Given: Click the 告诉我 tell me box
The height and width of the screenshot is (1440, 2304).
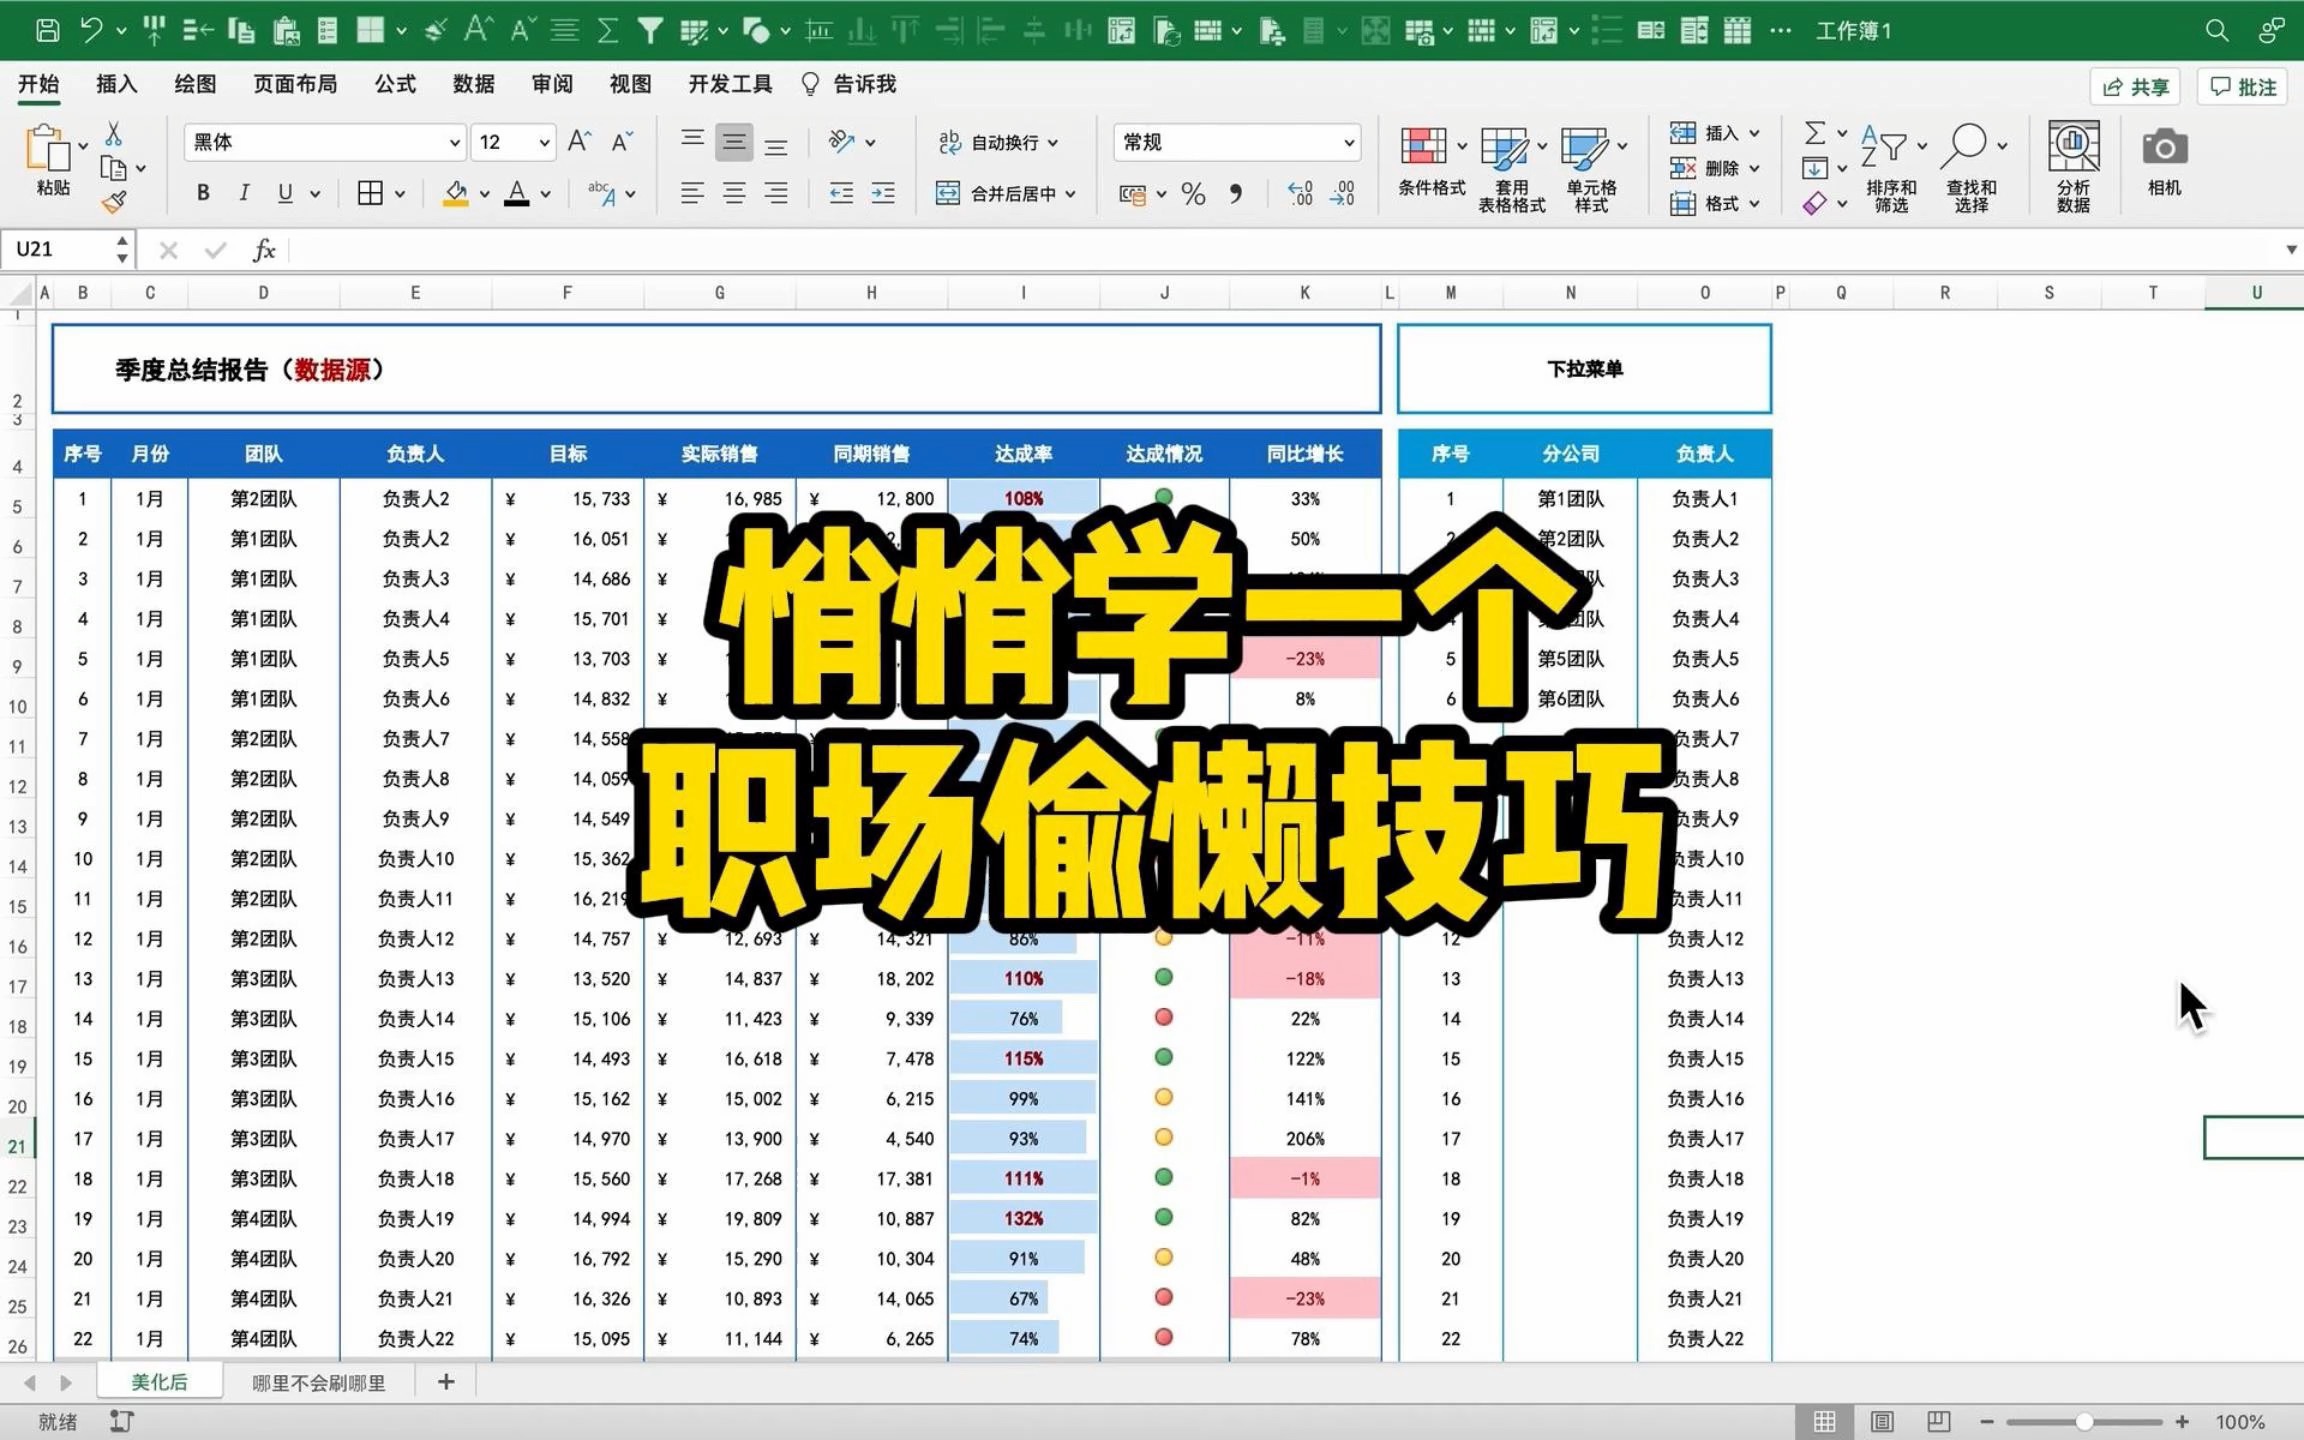Looking at the screenshot, I should tap(849, 84).
